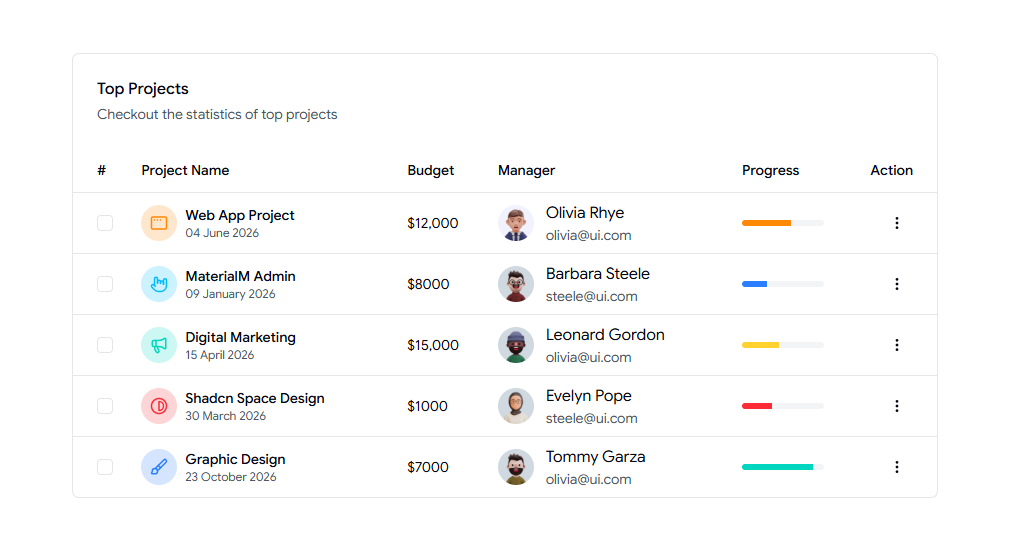Open the three-dot menu for MaterialM Admin

pyautogui.click(x=896, y=284)
